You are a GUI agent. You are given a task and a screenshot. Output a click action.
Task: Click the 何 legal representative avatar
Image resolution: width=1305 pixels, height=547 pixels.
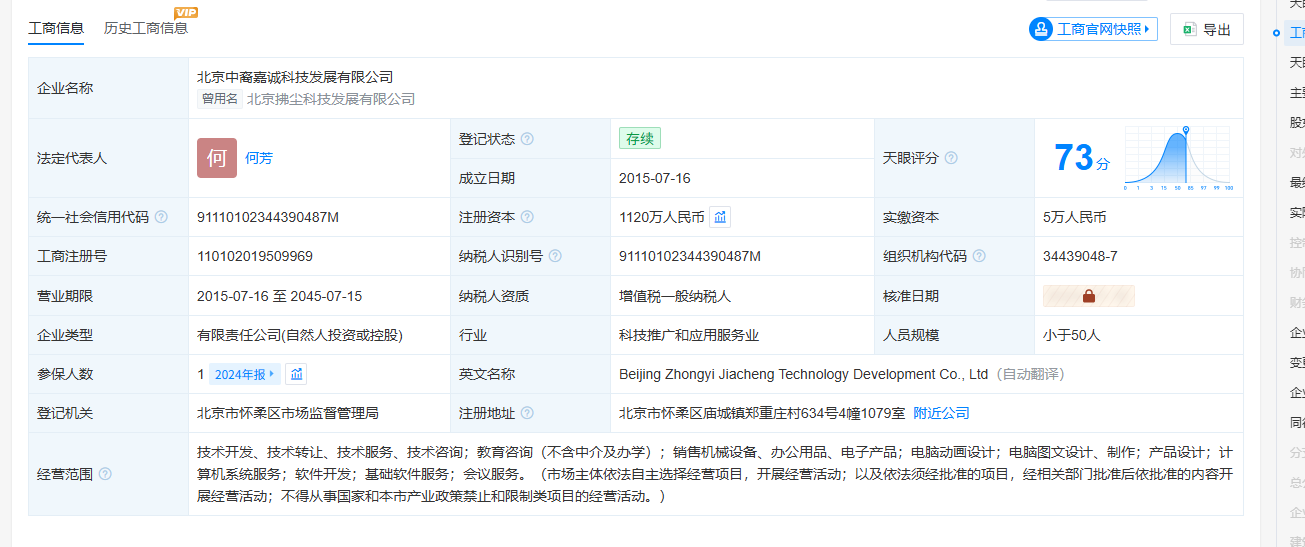tap(217, 158)
